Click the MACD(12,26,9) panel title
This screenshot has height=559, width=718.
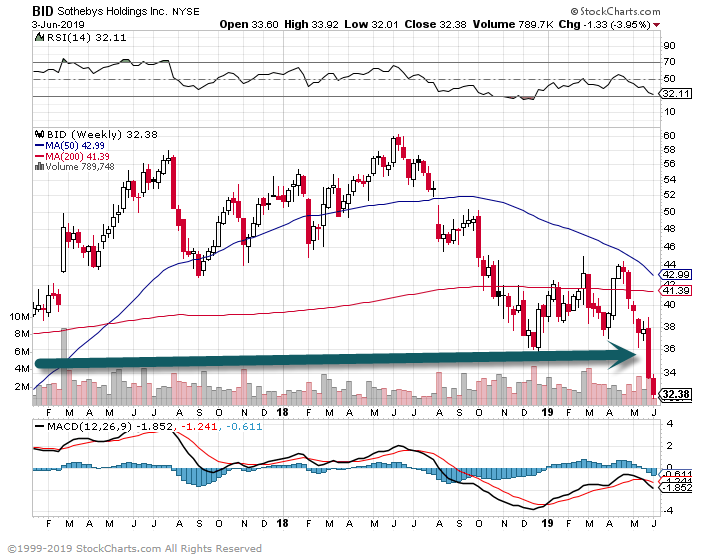click(89, 427)
